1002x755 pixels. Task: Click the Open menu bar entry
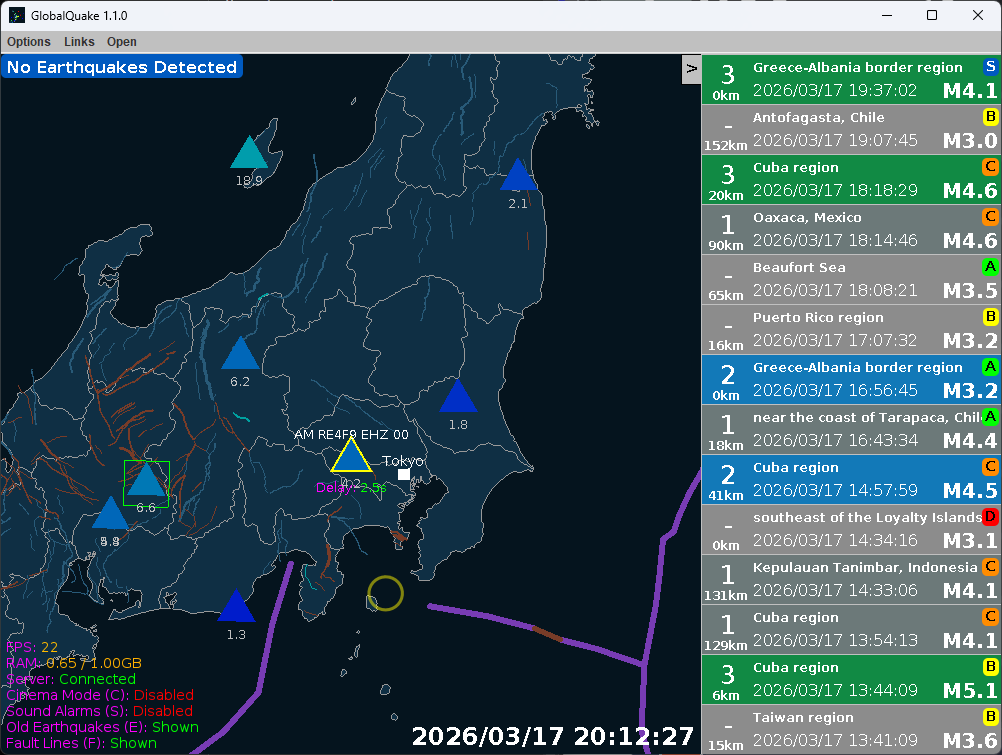121,42
